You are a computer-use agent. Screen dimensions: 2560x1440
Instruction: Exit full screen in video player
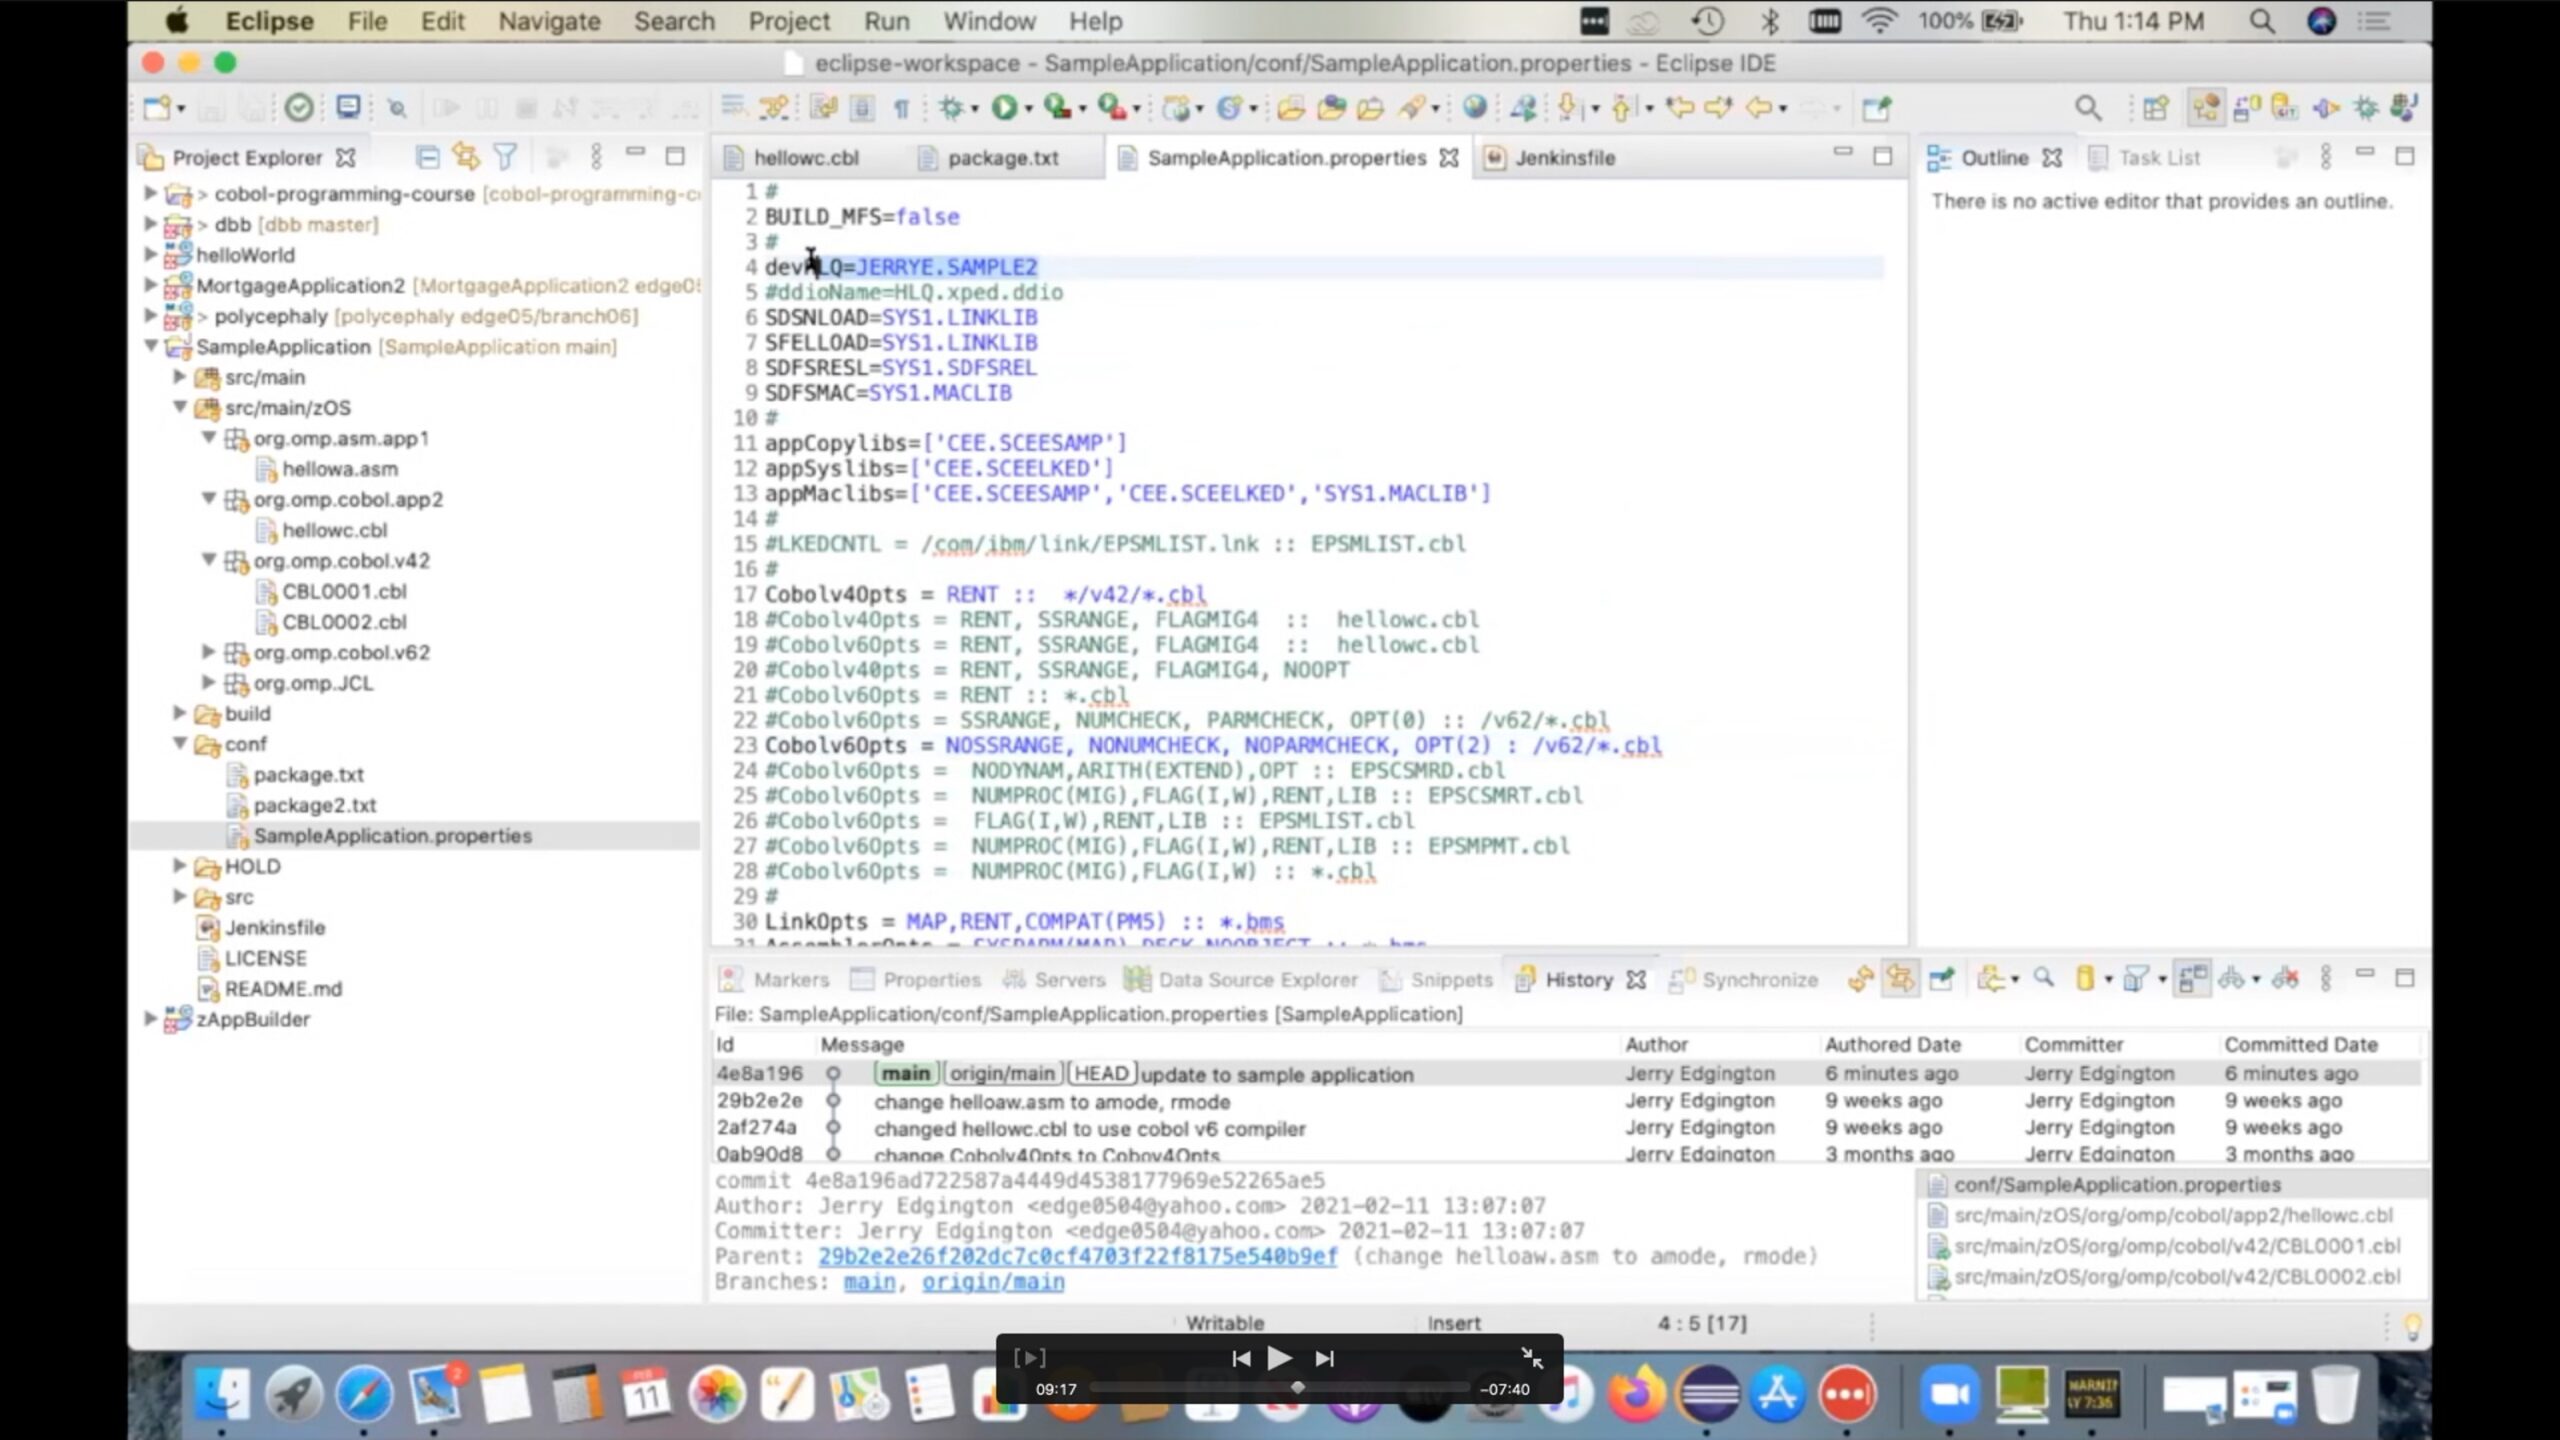click(1532, 1357)
